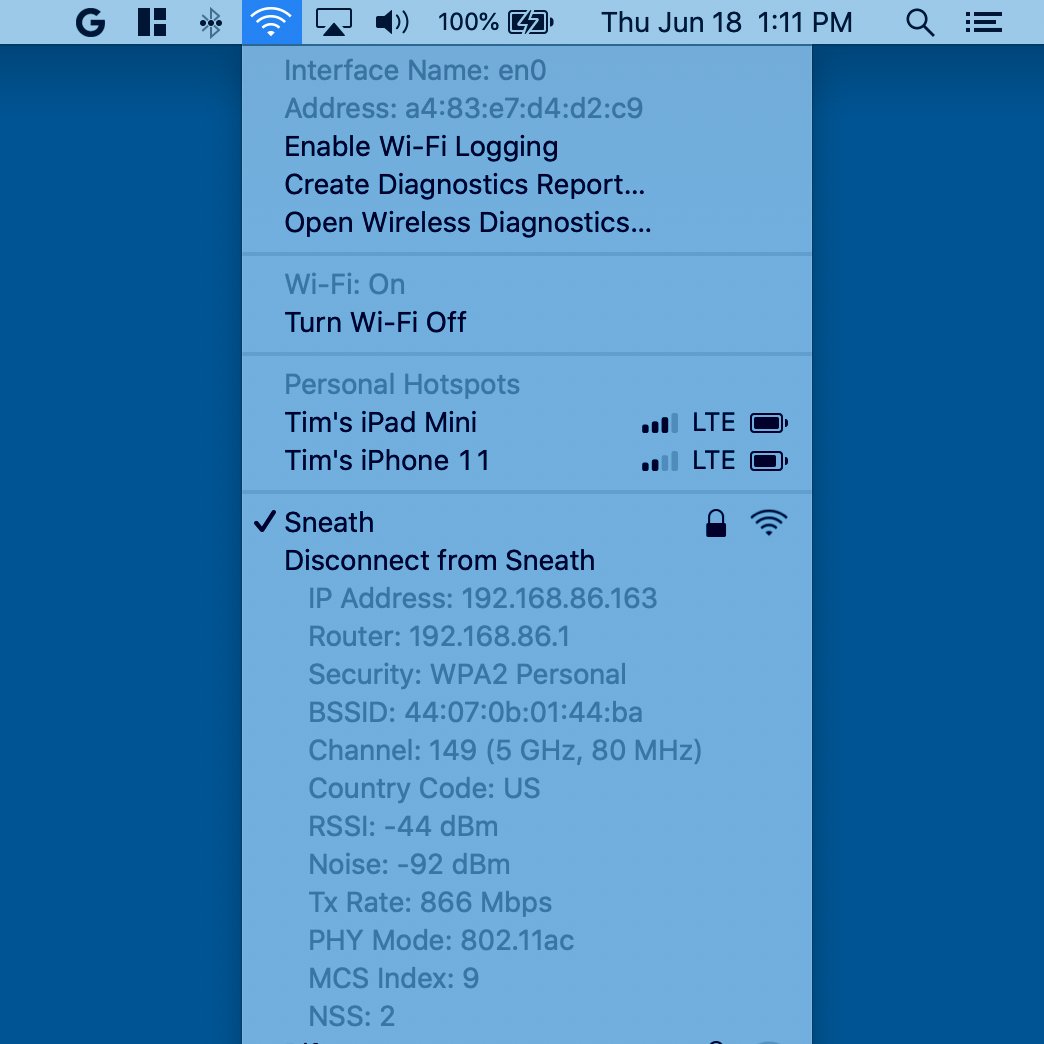The height and width of the screenshot is (1044, 1044).
Task: Click the LTE label for Tim's iPhone 11
Action: pos(714,460)
